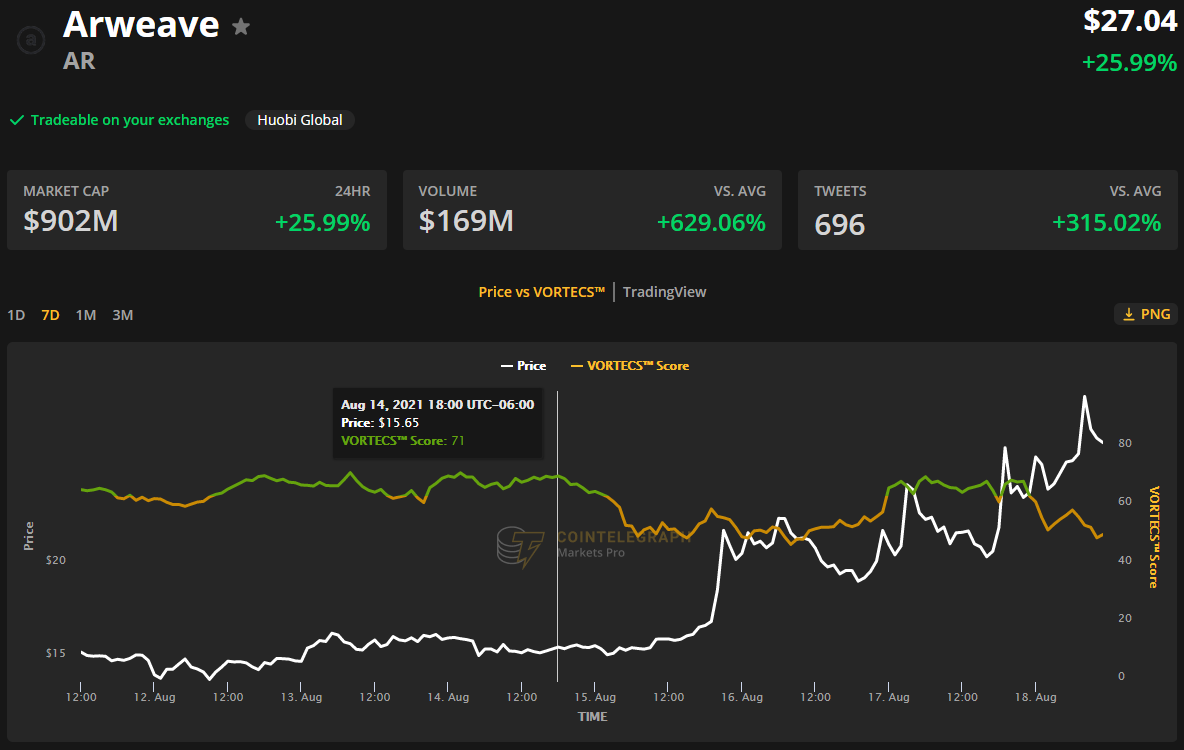Screen dimensions: 1184x750
Task: Select the 1D time range
Action: 16,315
